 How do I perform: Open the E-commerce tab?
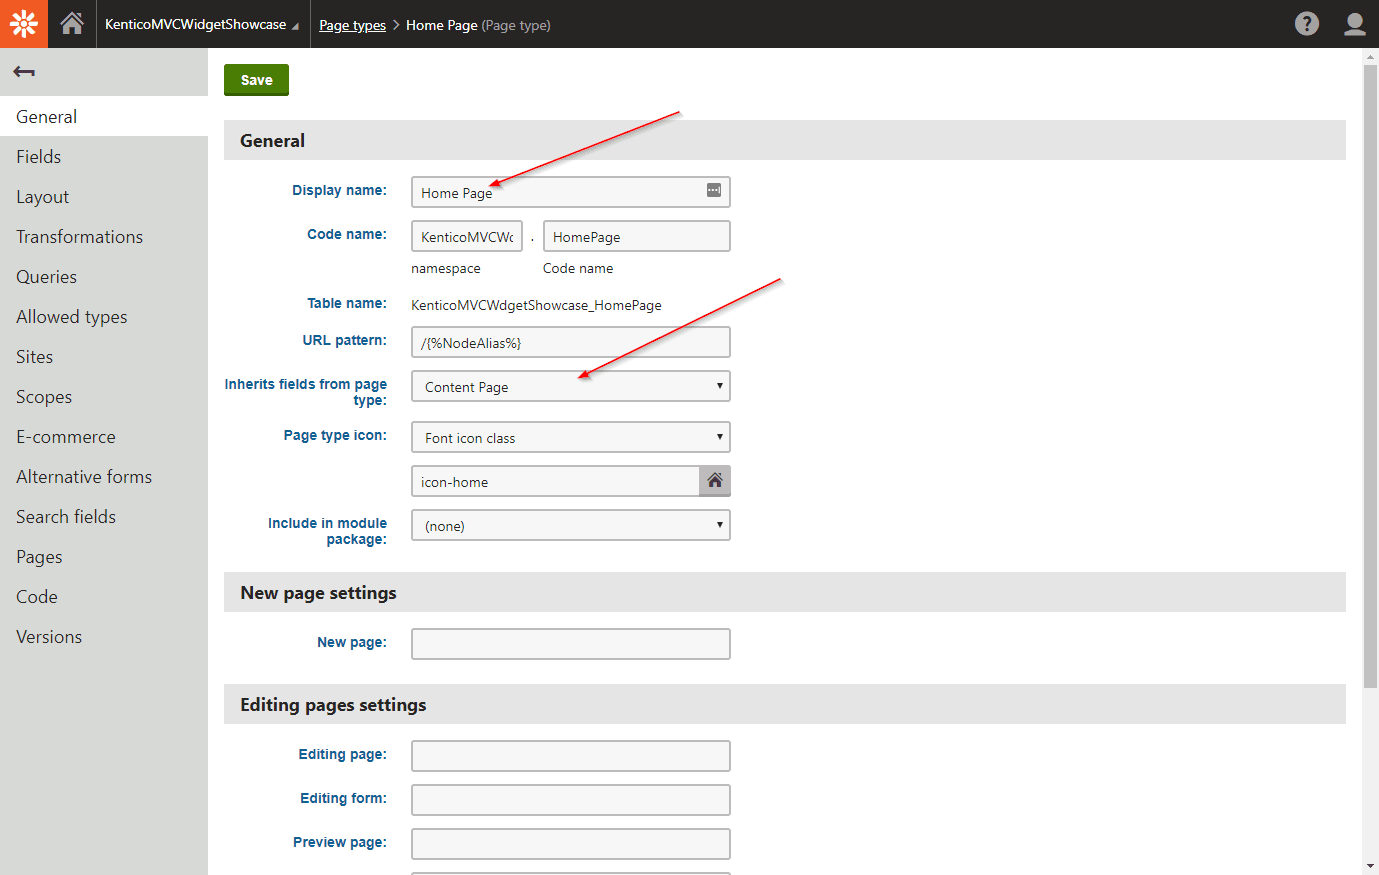tap(104, 436)
